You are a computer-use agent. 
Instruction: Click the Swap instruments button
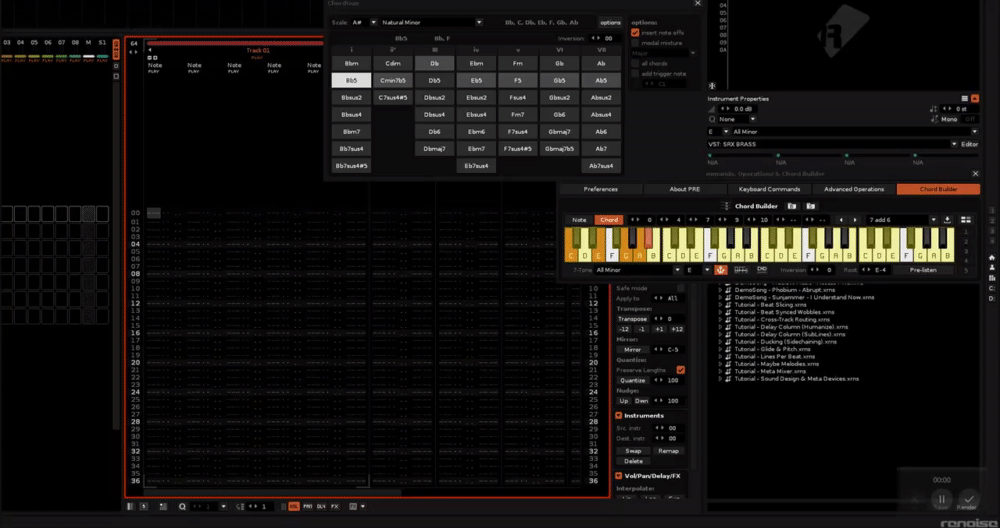[x=633, y=451]
